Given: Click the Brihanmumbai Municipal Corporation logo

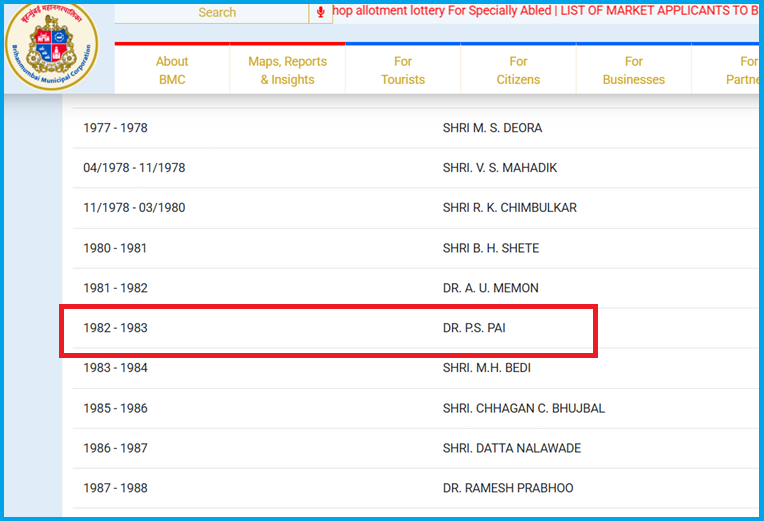Looking at the screenshot, I should 52,46.
